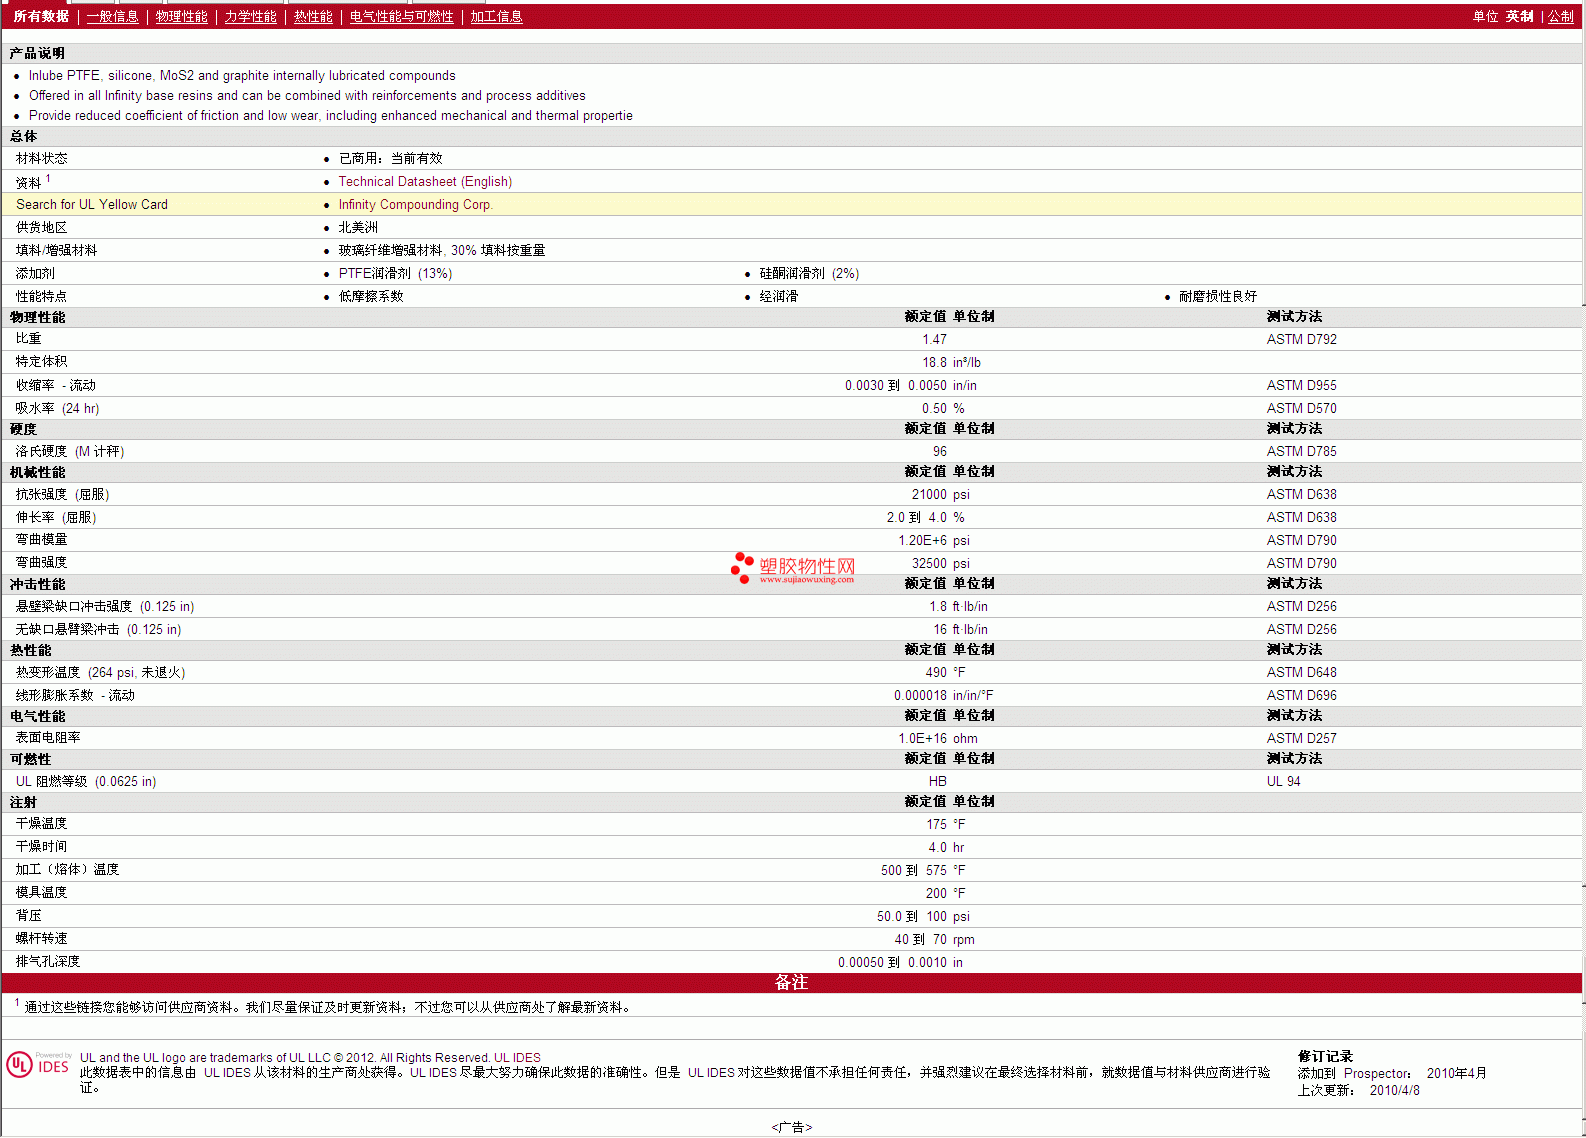Click the 玻璃纤维增强材料 30% filler text
Viewport: 1586px width, 1138px height.
pyautogui.click(x=442, y=251)
